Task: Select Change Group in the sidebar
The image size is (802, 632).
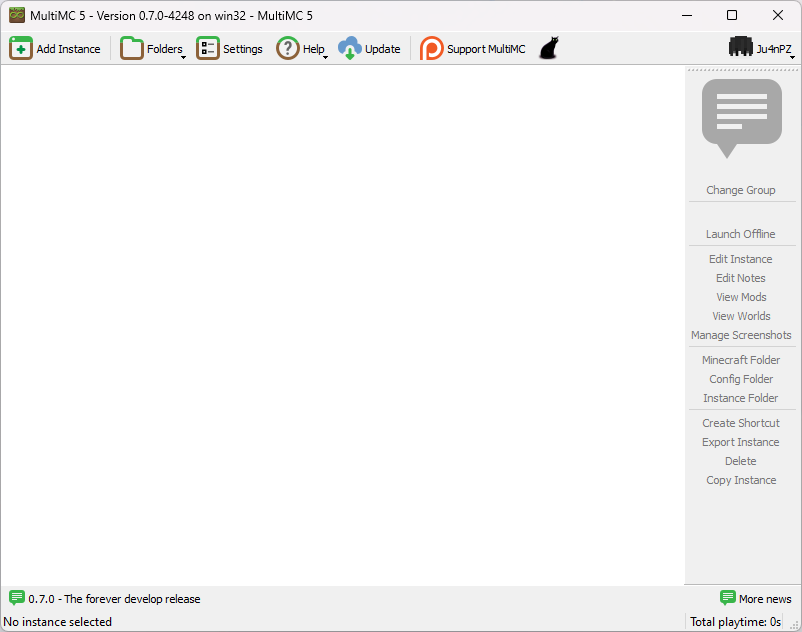Action: pyautogui.click(x=740, y=190)
